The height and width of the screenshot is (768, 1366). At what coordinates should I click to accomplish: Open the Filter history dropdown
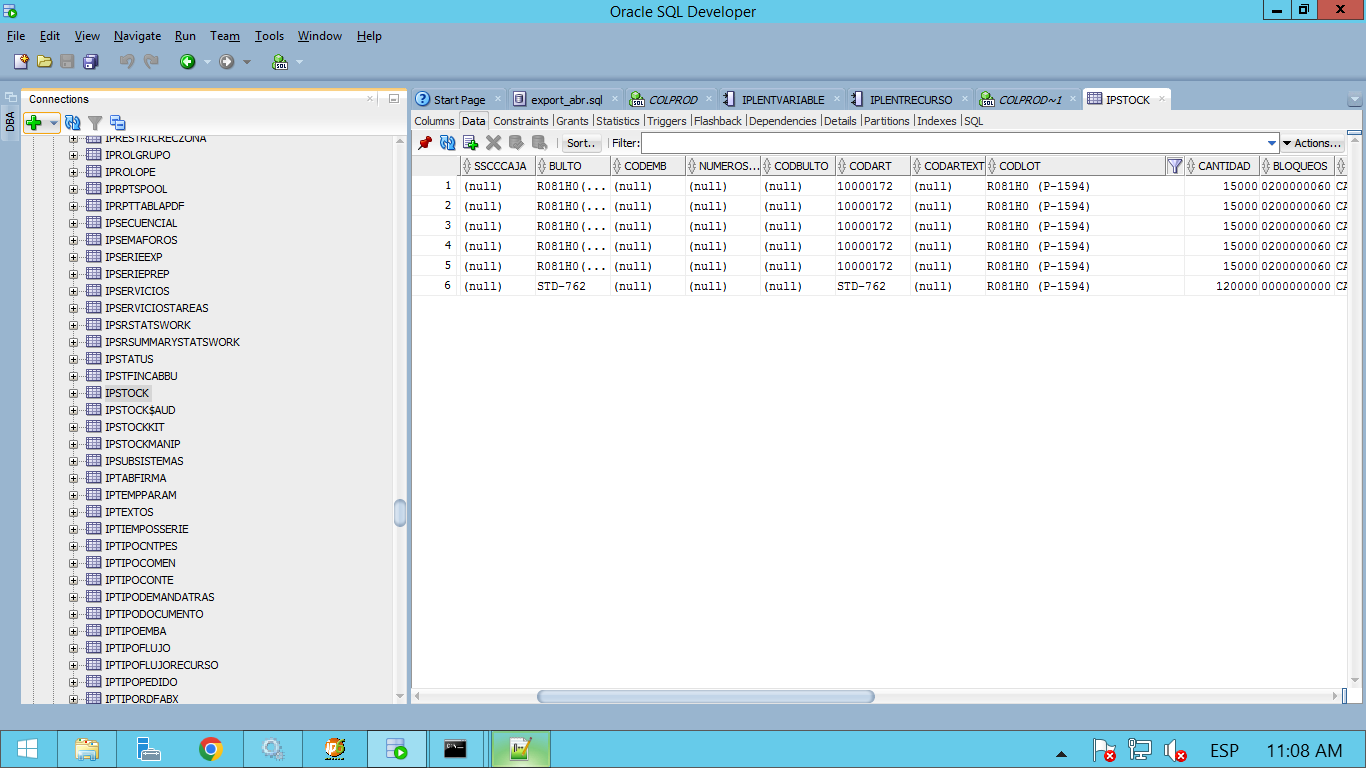[x=1272, y=143]
